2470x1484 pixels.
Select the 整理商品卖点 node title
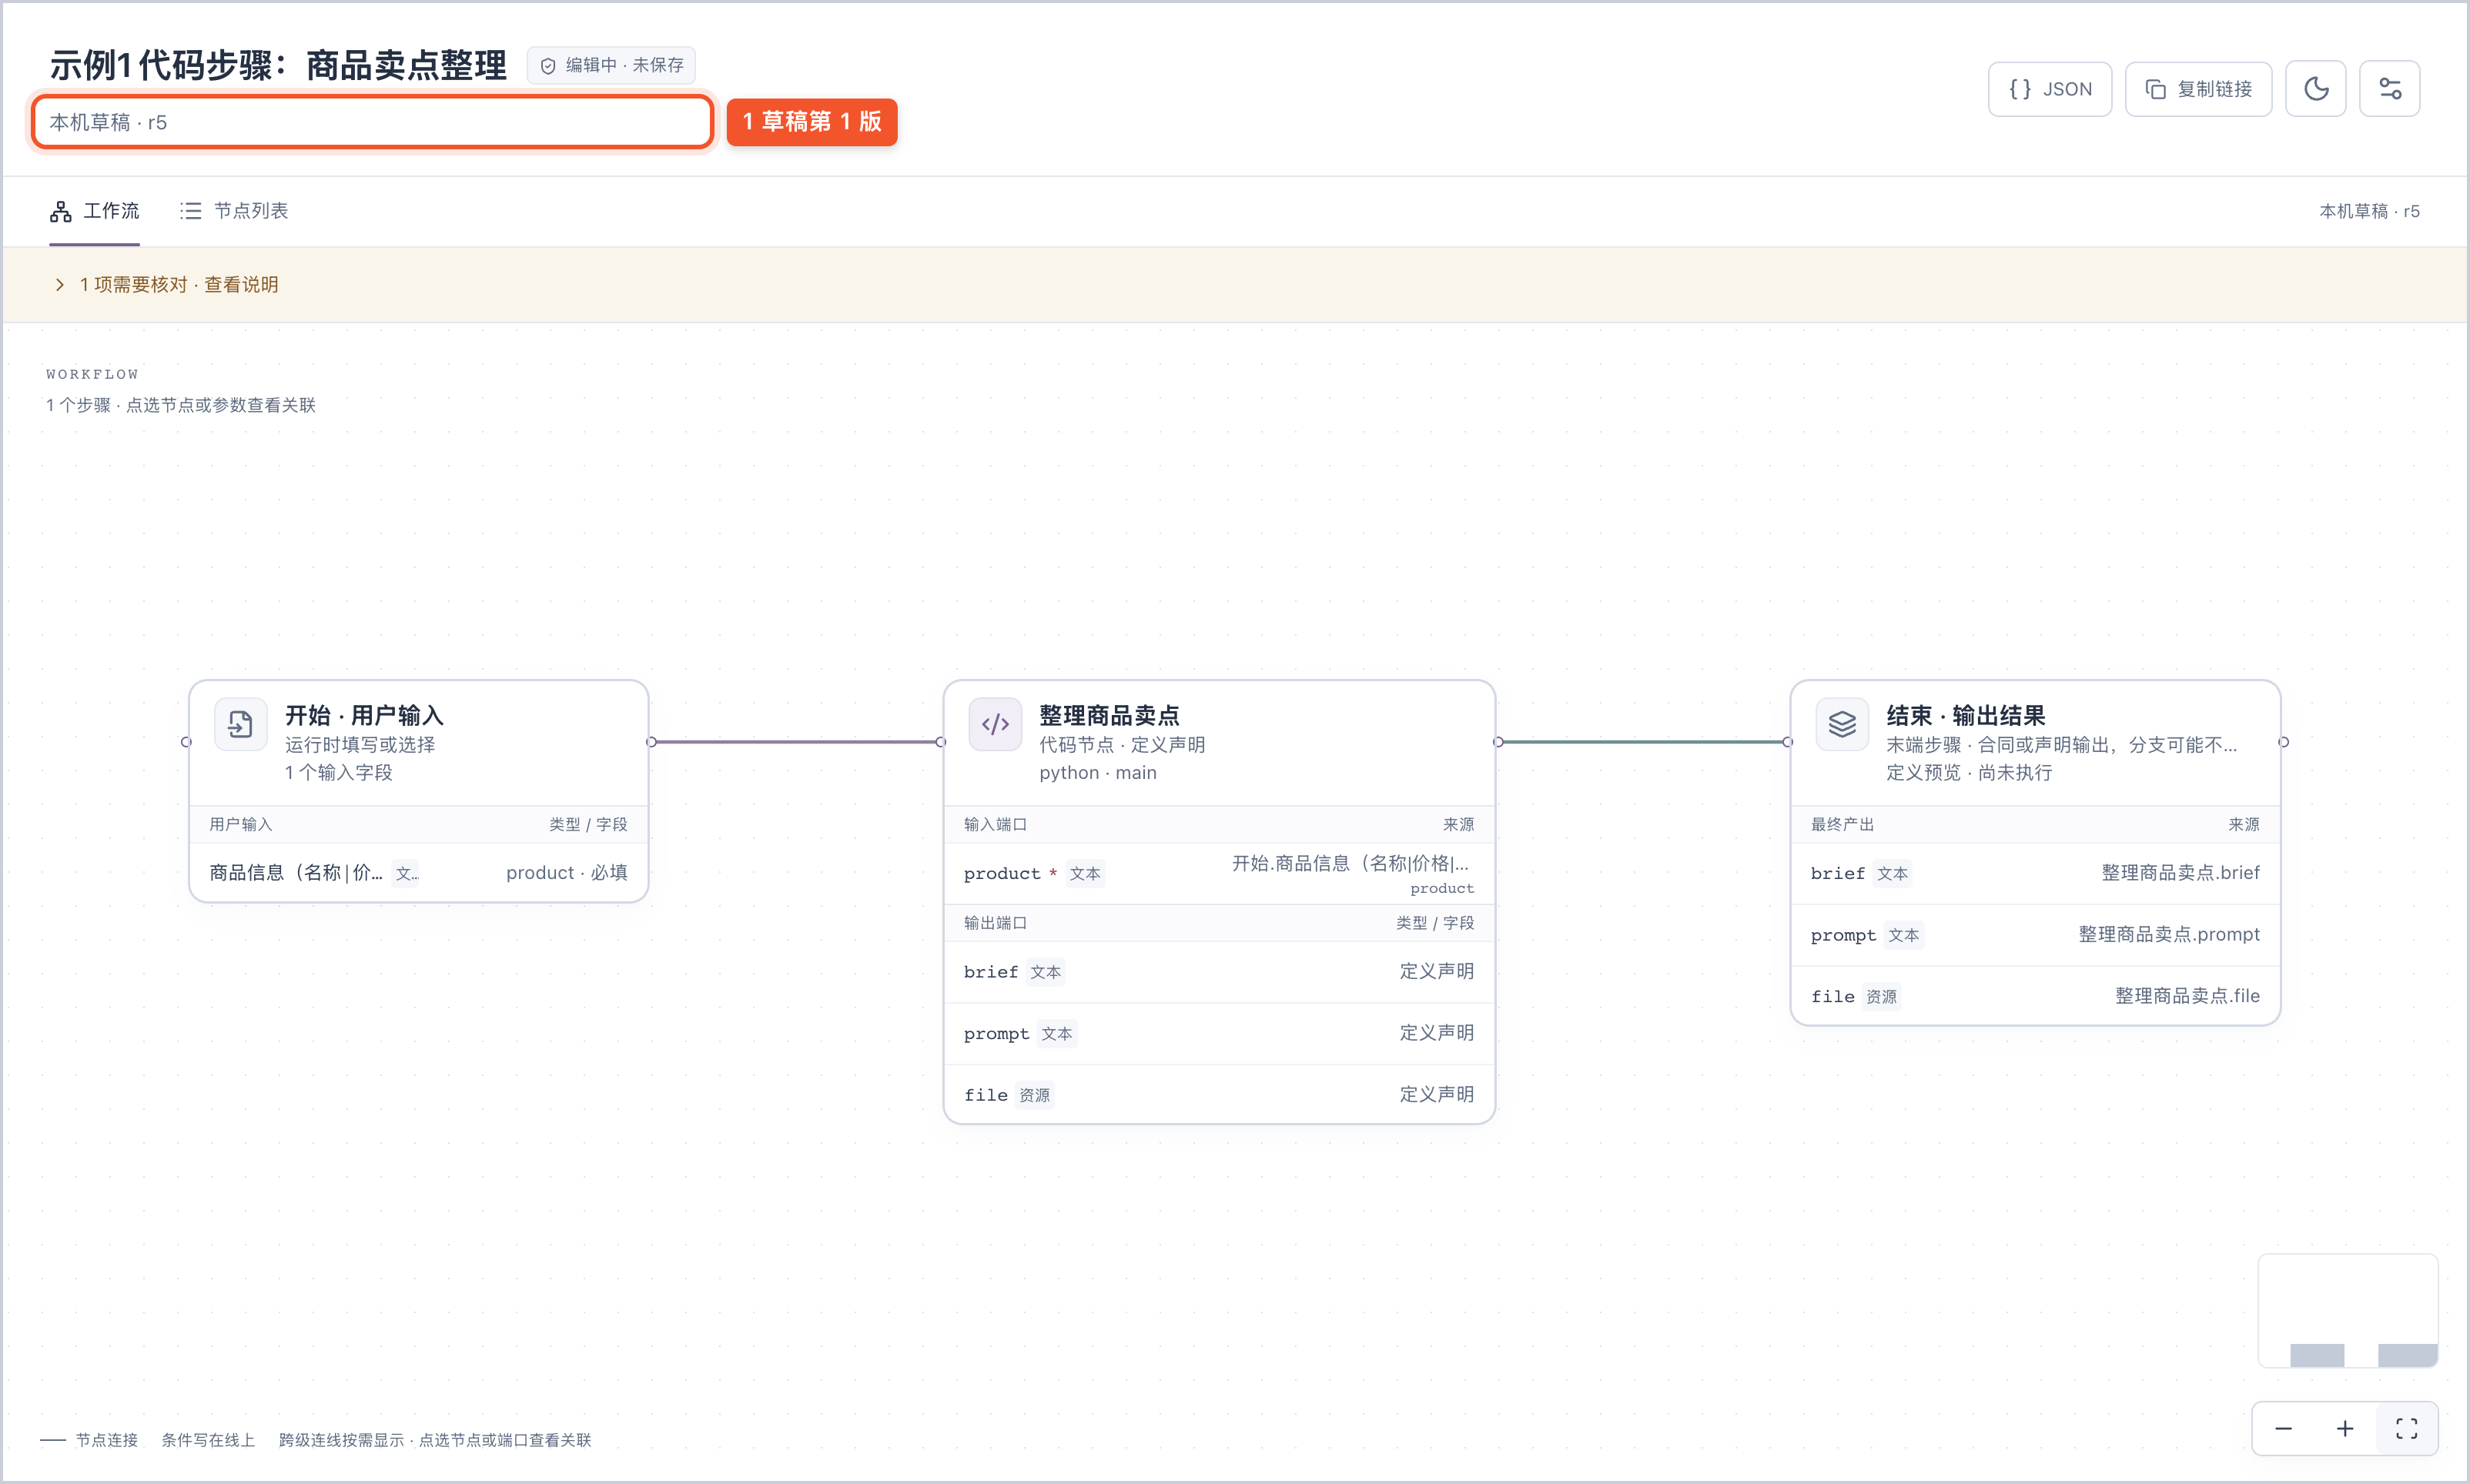click(1109, 715)
